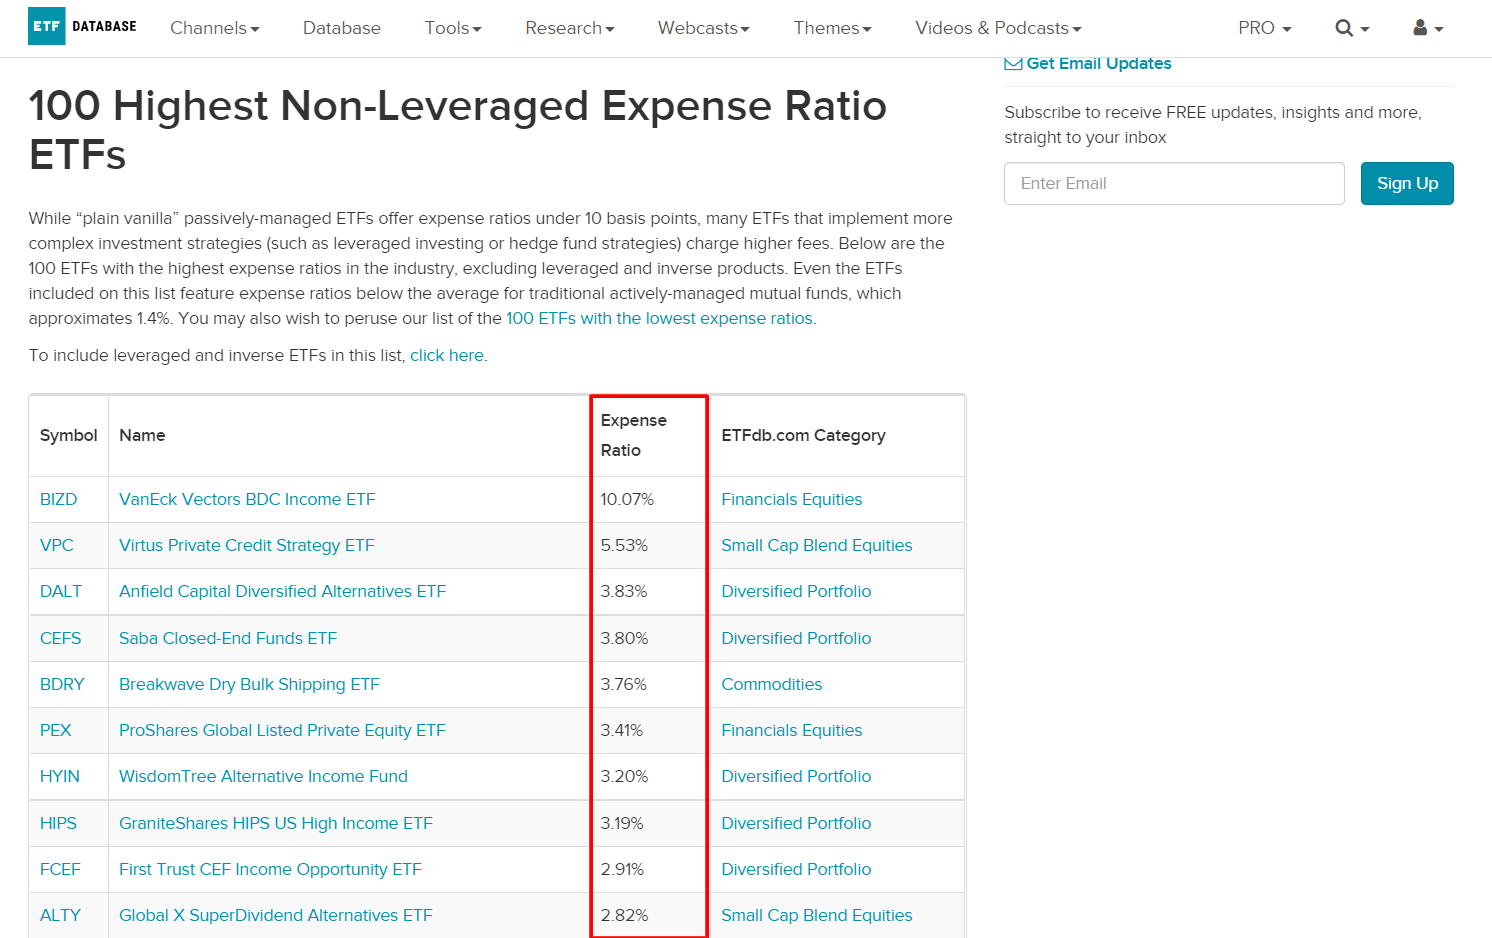The width and height of the screenshot is (1492, 938).
Task: Sort by ETFdb.com Category header
Action: click(x=804, y=435)
